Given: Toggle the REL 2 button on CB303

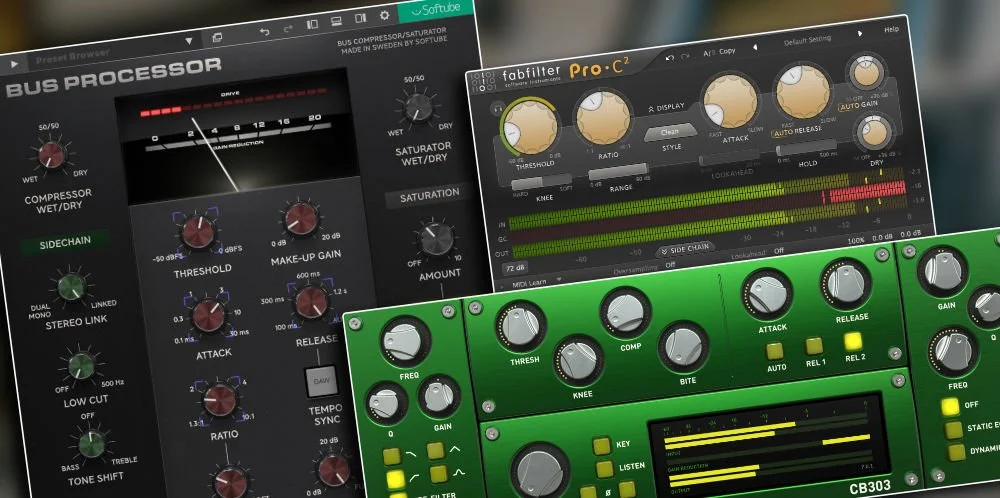Looking at the screenshot, I should (853, 341).
